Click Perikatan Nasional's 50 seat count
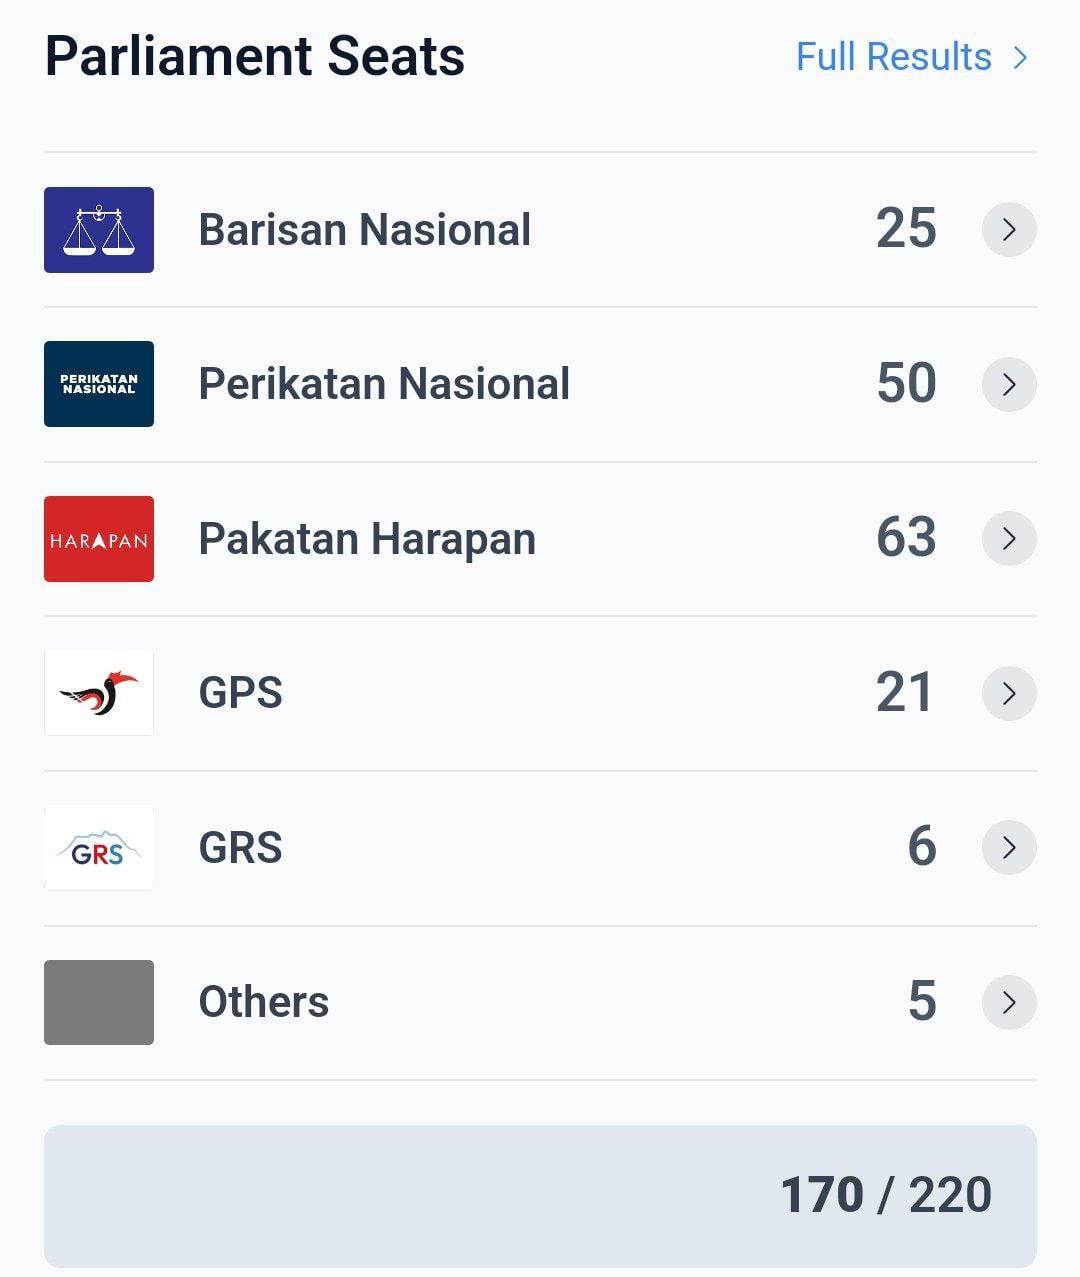 (906, 384)
